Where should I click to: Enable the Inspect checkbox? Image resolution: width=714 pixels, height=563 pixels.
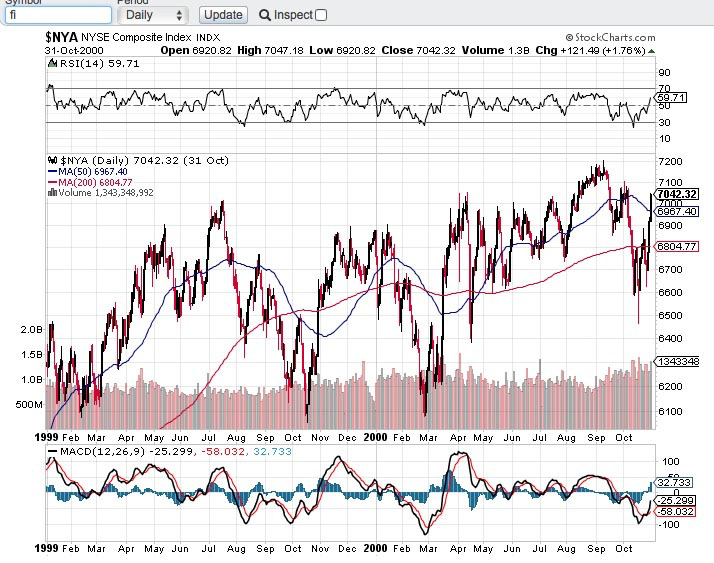pyautogui.click(x=321, y=15)
